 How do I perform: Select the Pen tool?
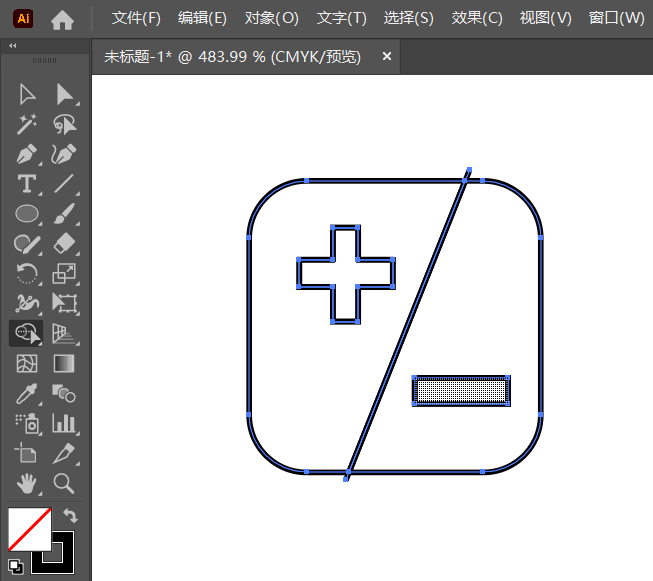[27, 154]
